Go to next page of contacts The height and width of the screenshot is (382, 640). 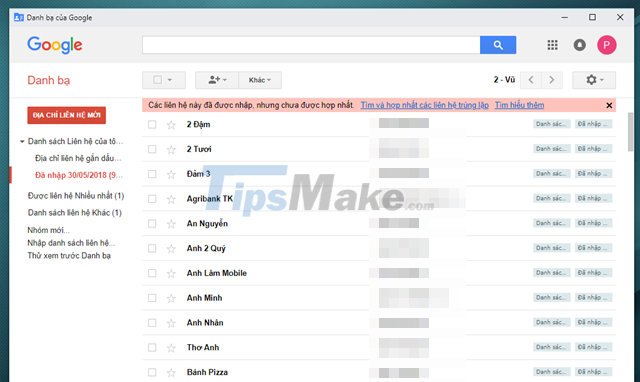point(552,80)
